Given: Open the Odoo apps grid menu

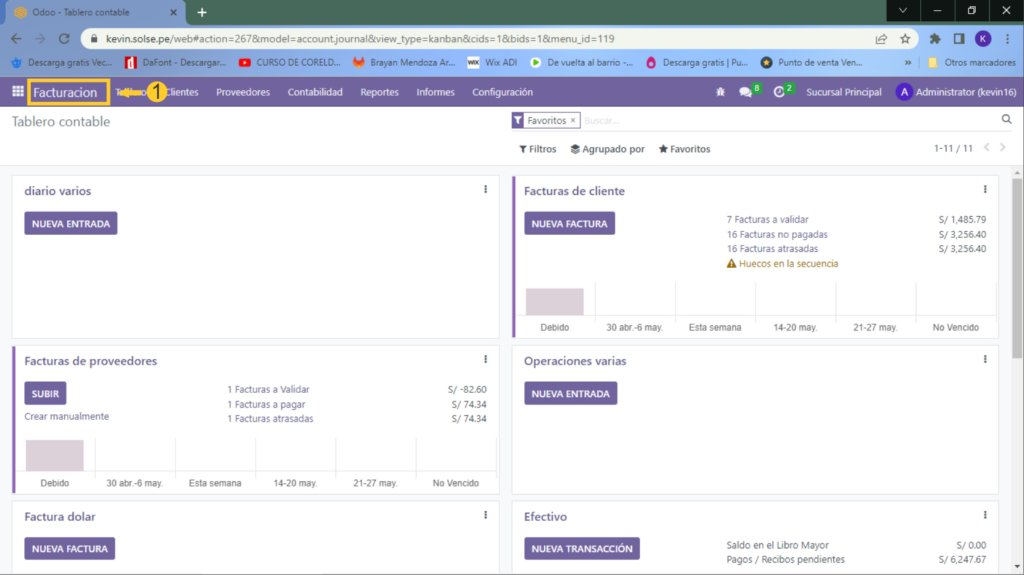Looking at the screenshot, I should (x=17, y=92).
